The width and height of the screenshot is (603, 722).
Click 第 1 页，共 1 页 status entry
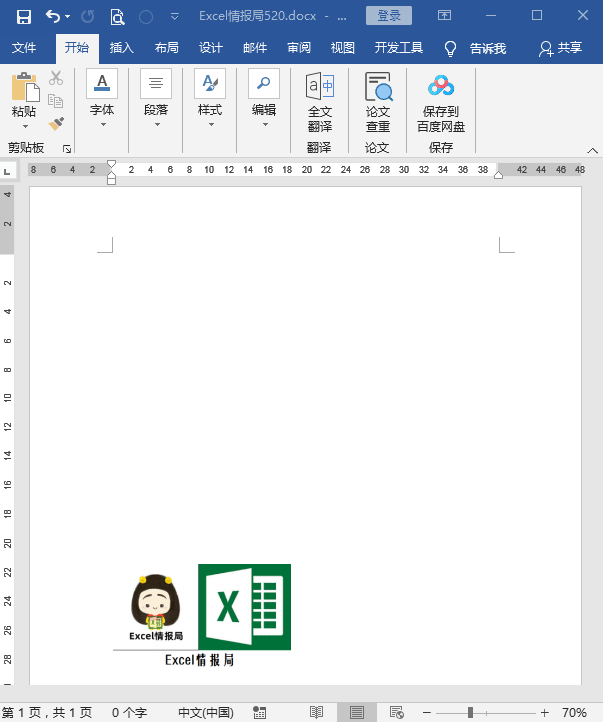[47, 712]
